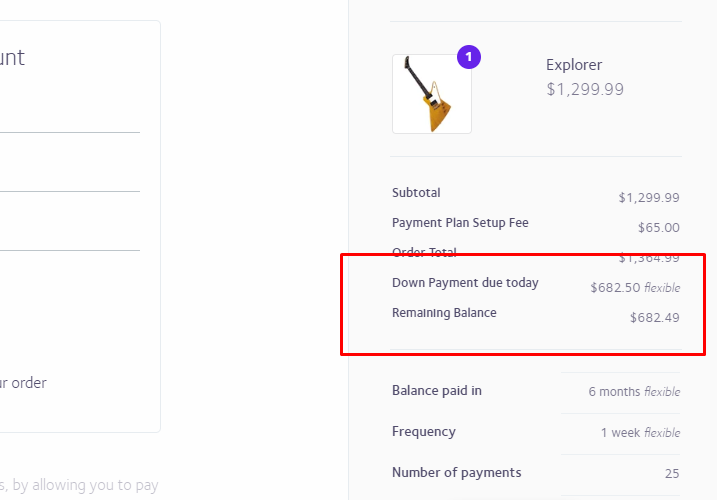Click the Number of payments value 25
The height and width of the screenshot is (500, 717).
671,473
